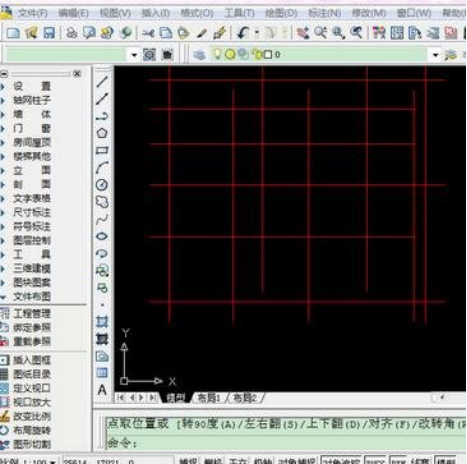Select the Gradient hatch tool

102,339
